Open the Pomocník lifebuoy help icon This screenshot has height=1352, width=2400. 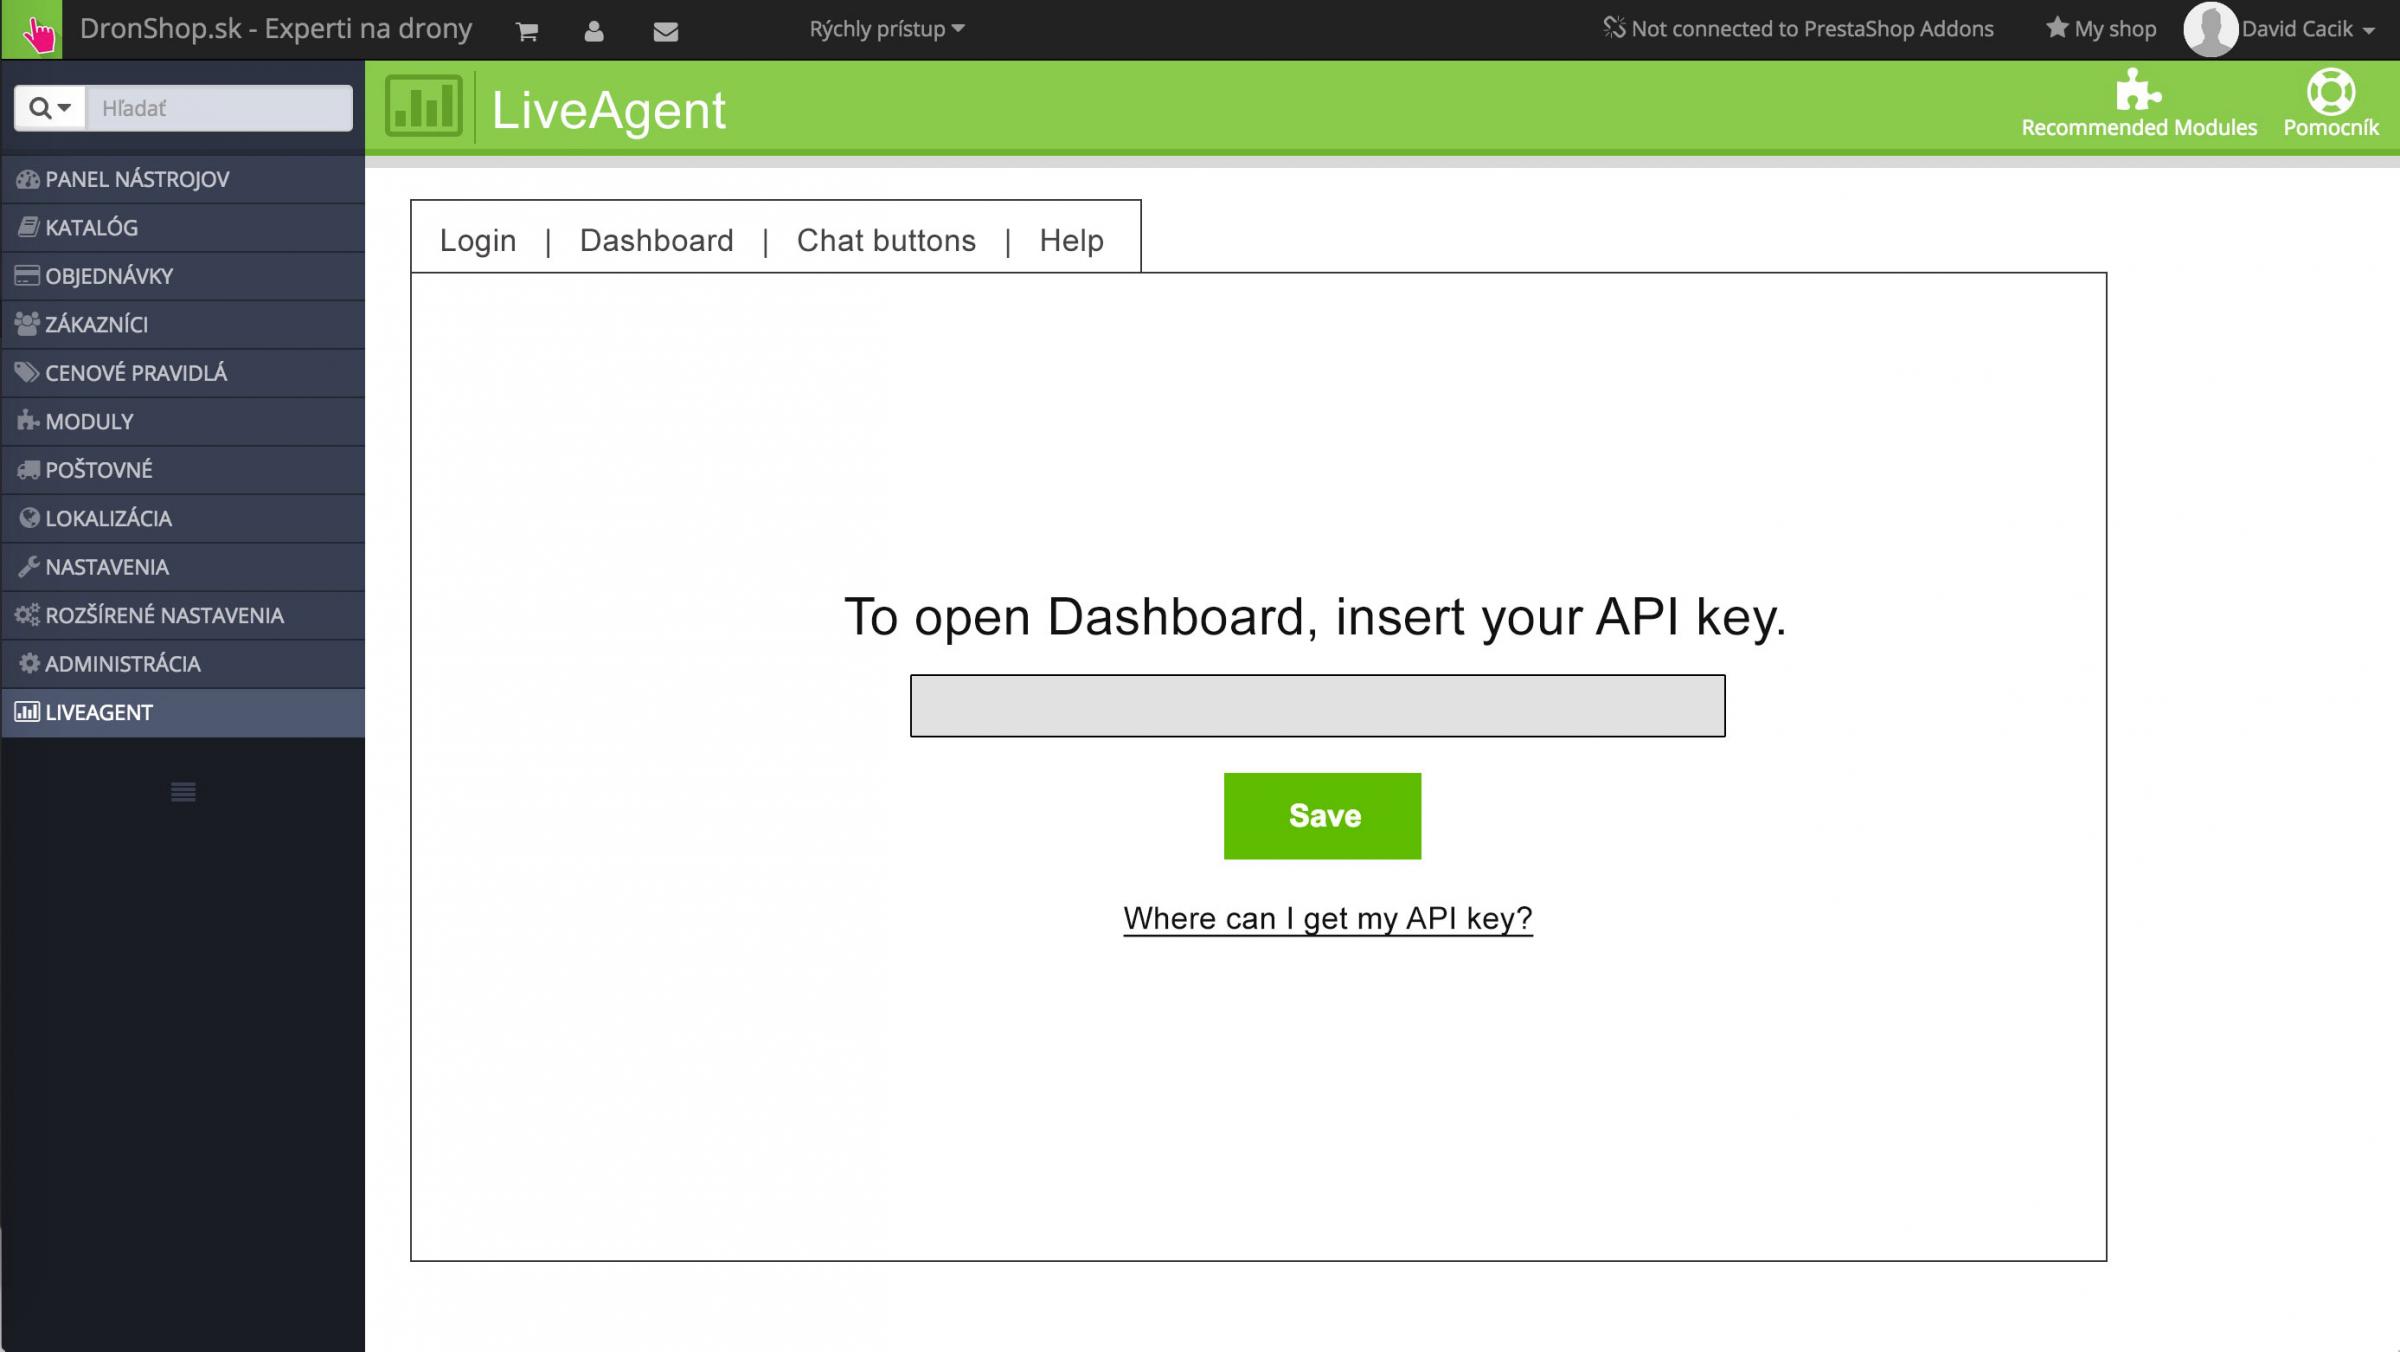click(2330, 91)
